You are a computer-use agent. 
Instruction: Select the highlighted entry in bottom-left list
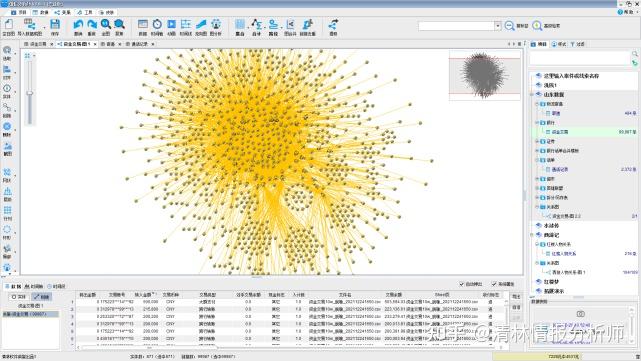coord(30,314)
